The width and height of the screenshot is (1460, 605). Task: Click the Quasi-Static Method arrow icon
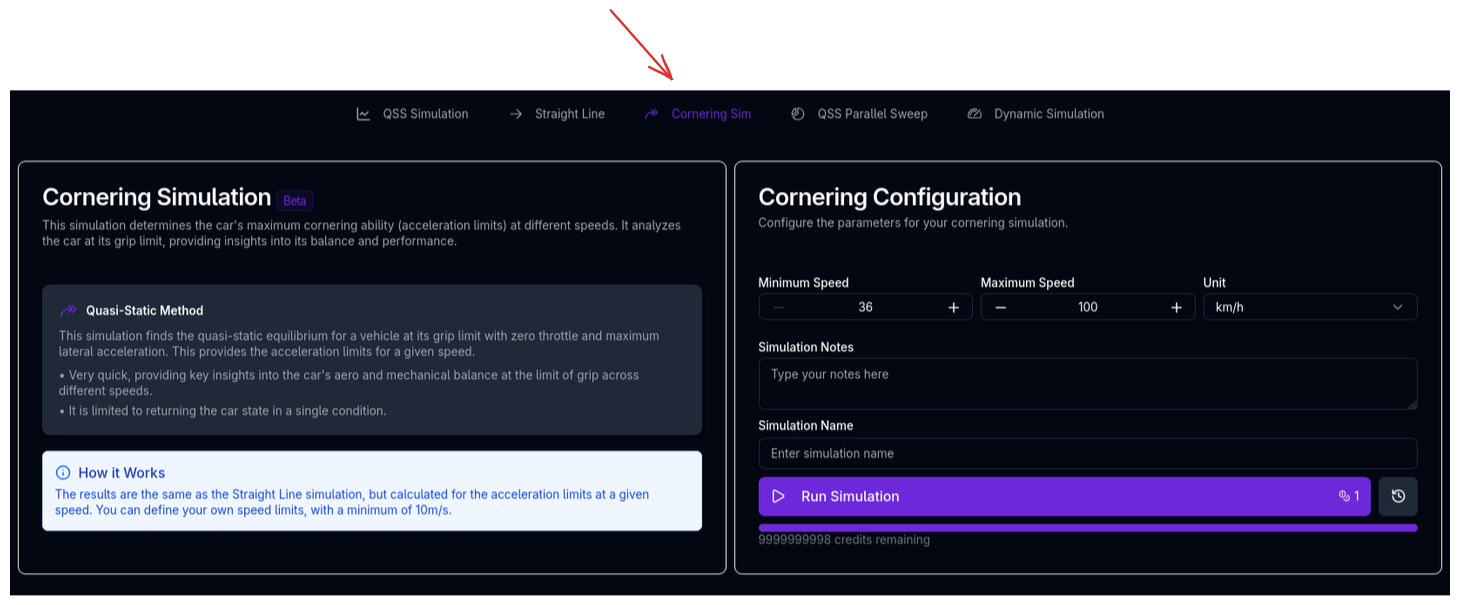pyautogui.click(x=69, y=311)
